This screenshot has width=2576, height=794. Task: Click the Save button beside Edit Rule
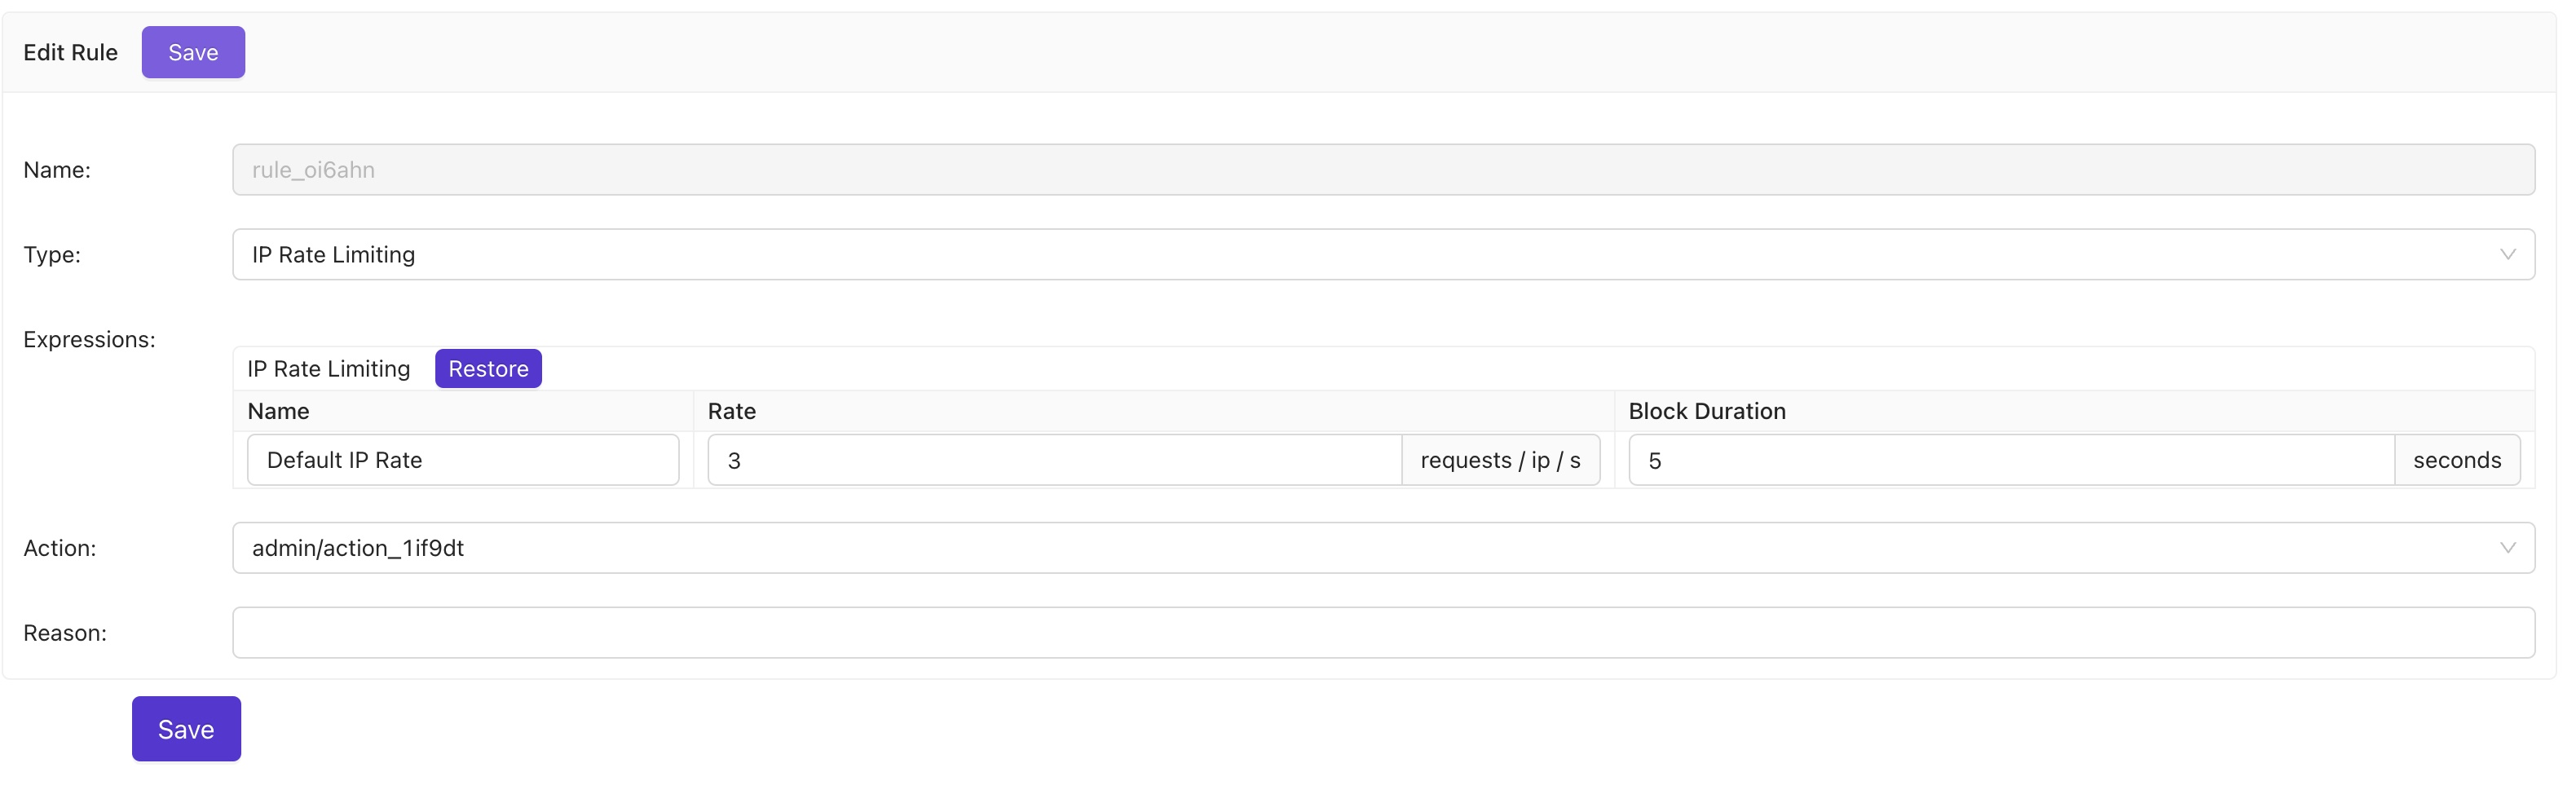193,52
